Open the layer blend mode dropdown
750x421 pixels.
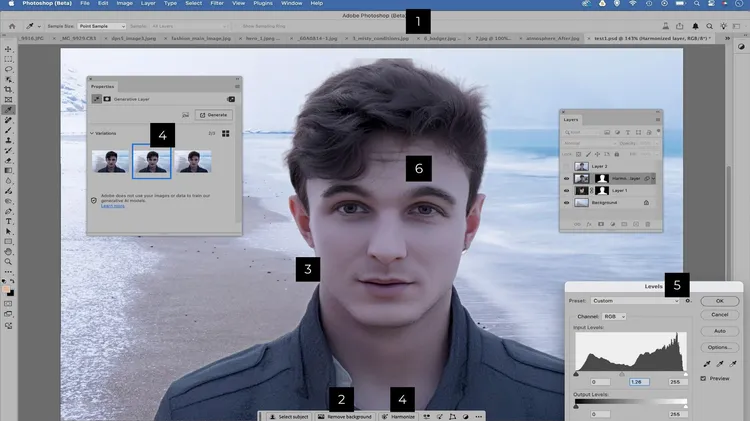[590, 143]
